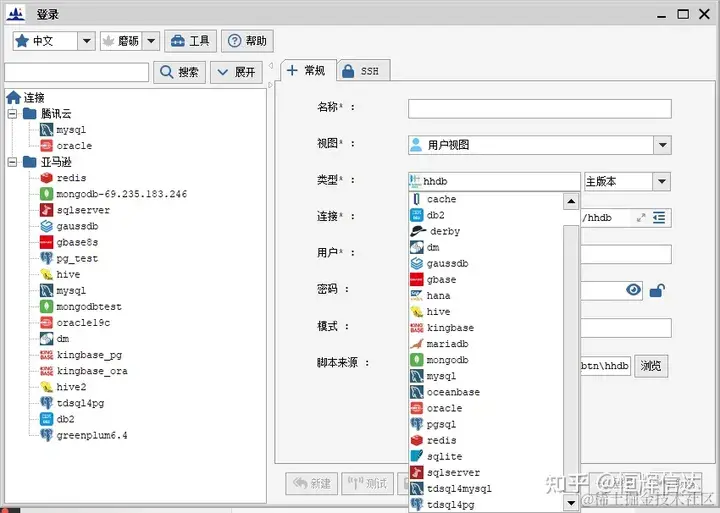Screen dimensions: 720x513
Task: Click the list icon in connection field
Action: tap(659, 218)
